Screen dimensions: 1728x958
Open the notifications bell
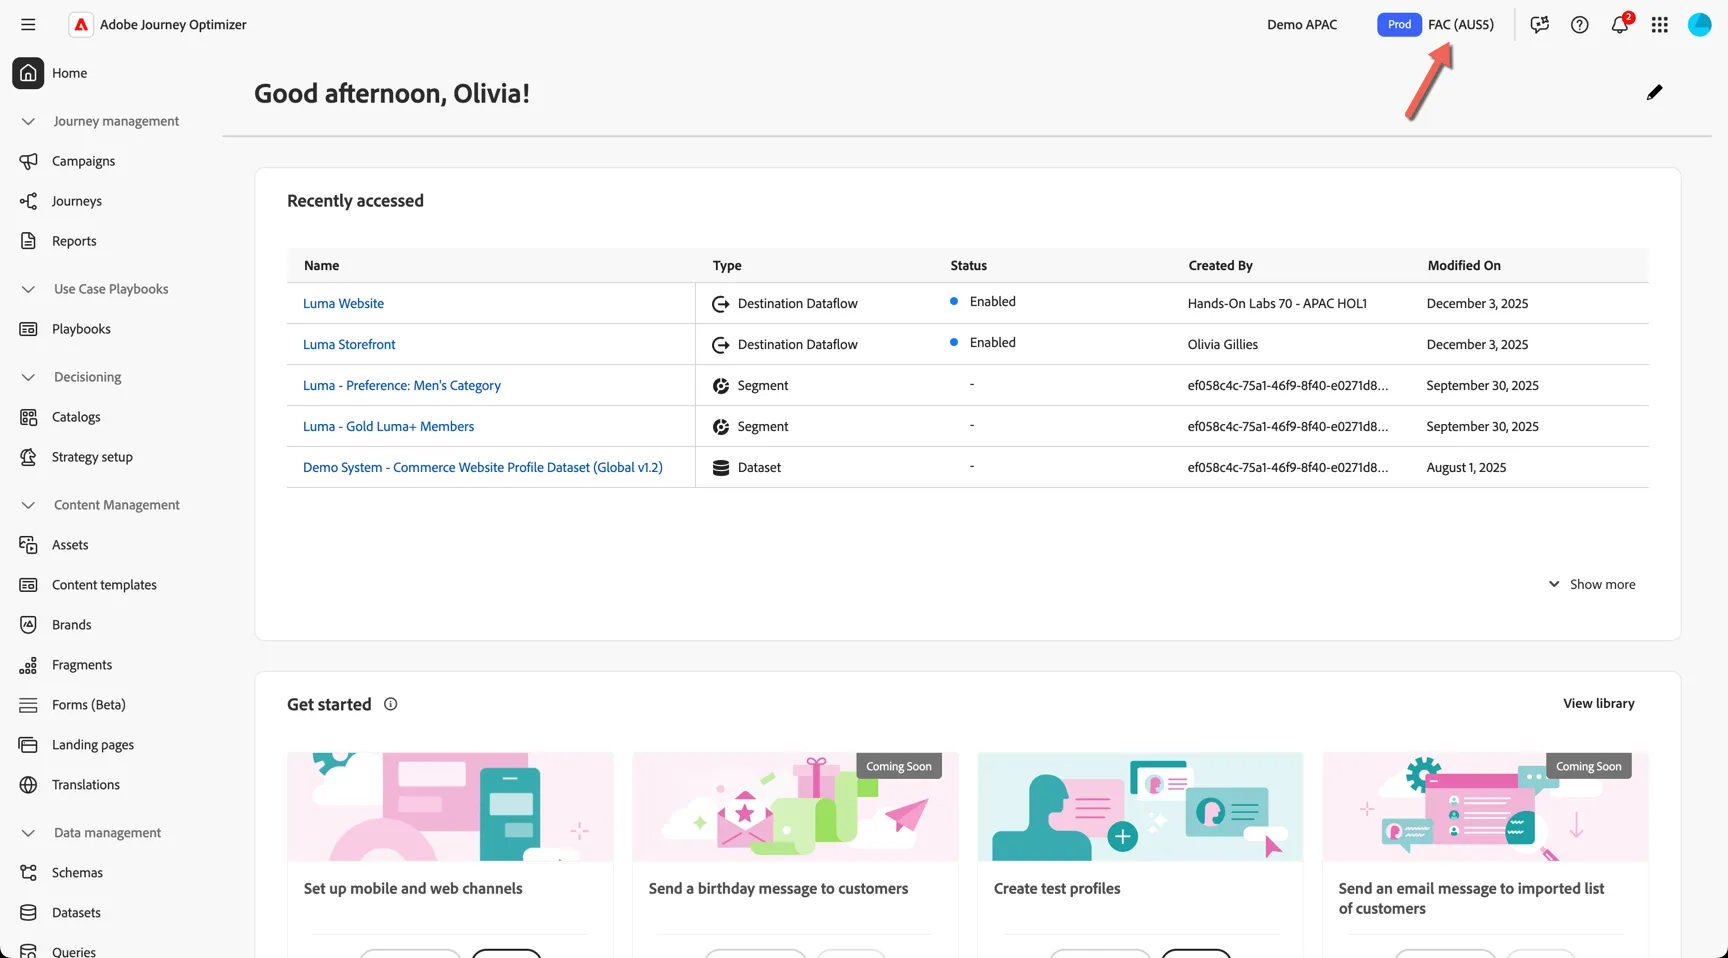[x=1620, y=24]
